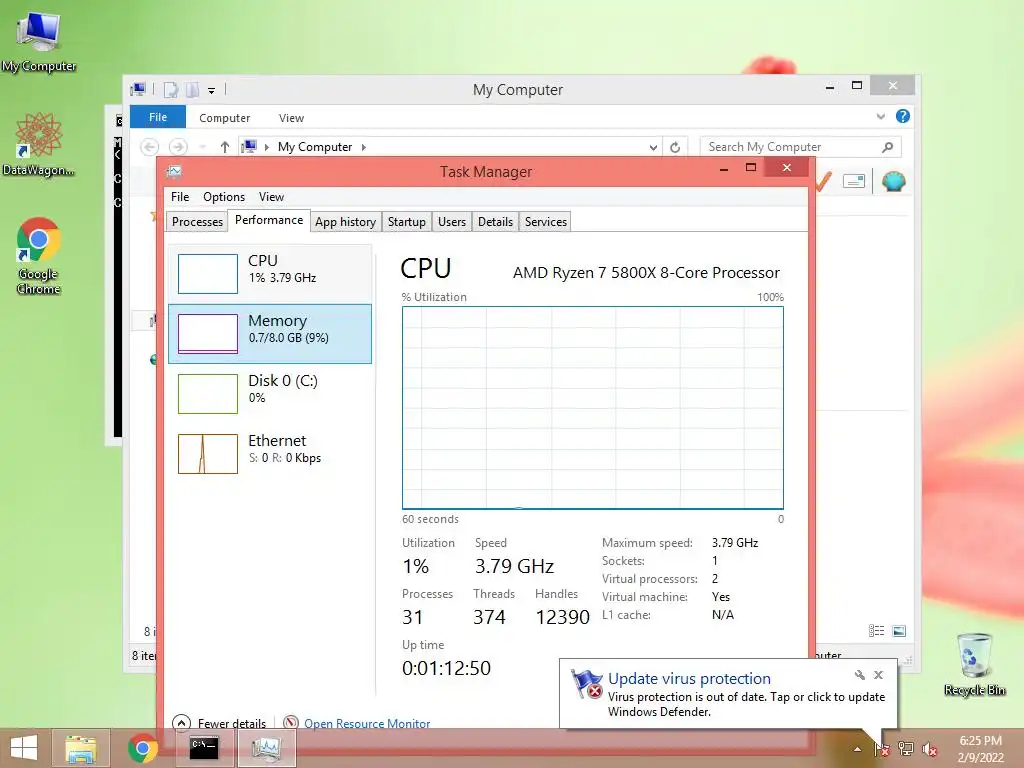The width and height of the screenshot is (1024, 768).
Task: Click the CPU utilization graph area
Action: pyautogui.click(x=593, y=408)
